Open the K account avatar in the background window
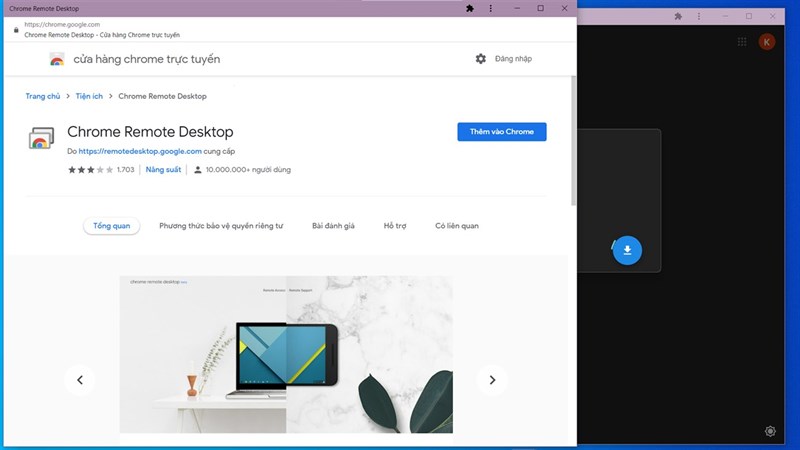 click(766, 42)
